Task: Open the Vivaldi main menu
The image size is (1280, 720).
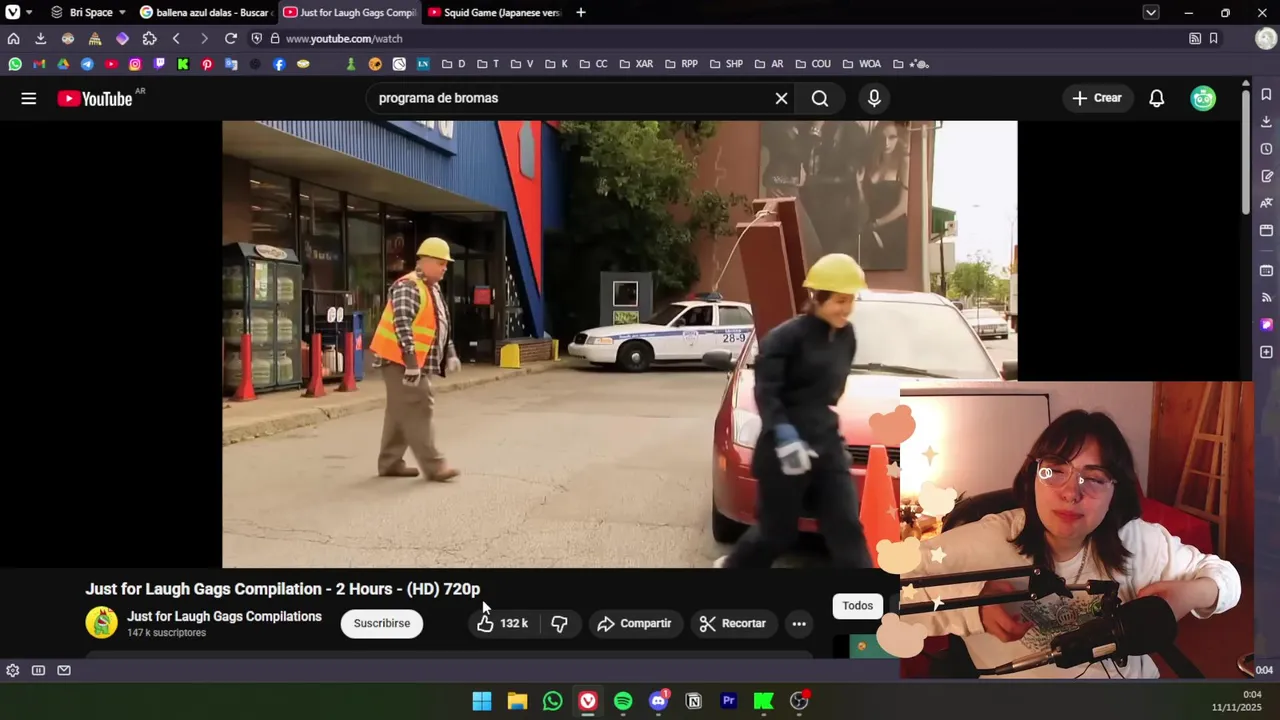Action: click(x=13, y=12)
